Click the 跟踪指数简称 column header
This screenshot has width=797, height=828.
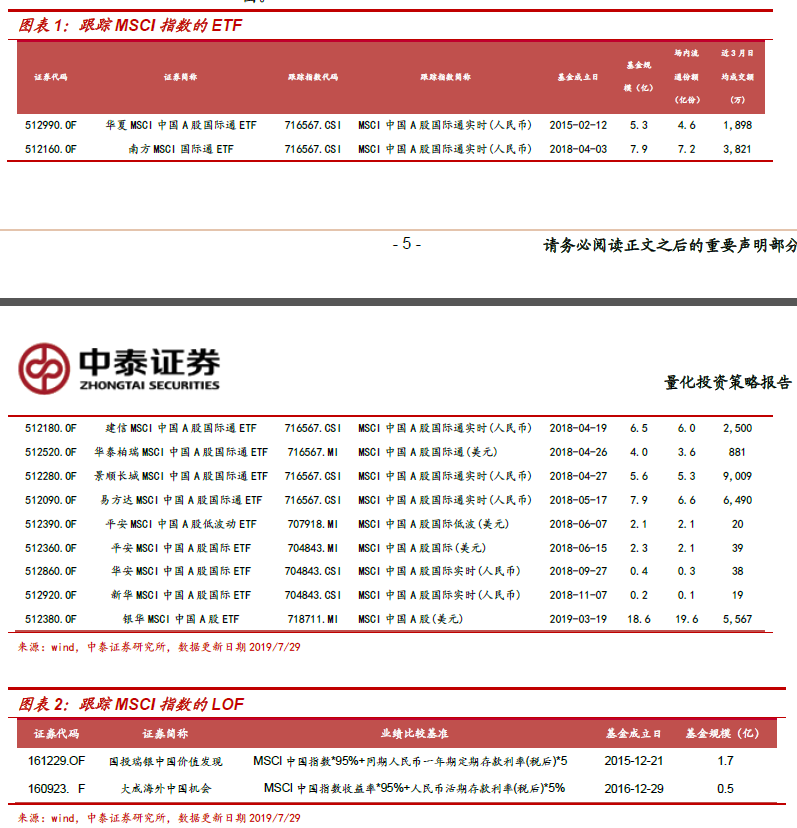445,77
